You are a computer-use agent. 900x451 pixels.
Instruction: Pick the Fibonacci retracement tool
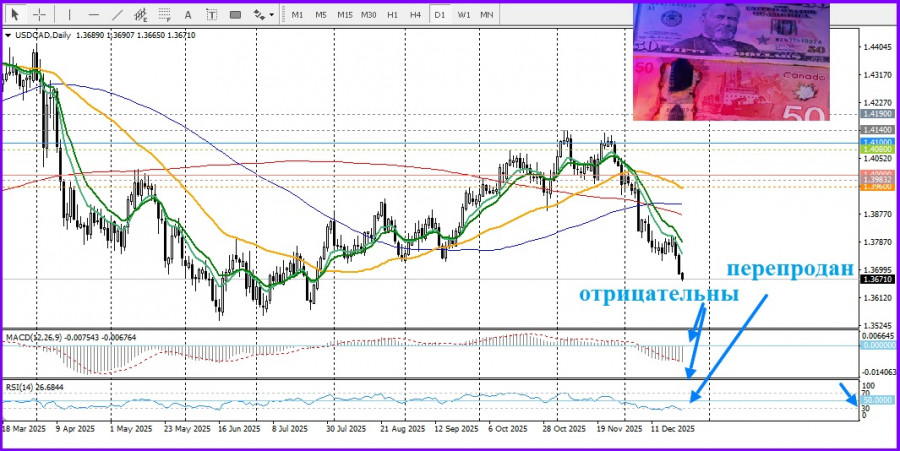[x=166, y=15]
